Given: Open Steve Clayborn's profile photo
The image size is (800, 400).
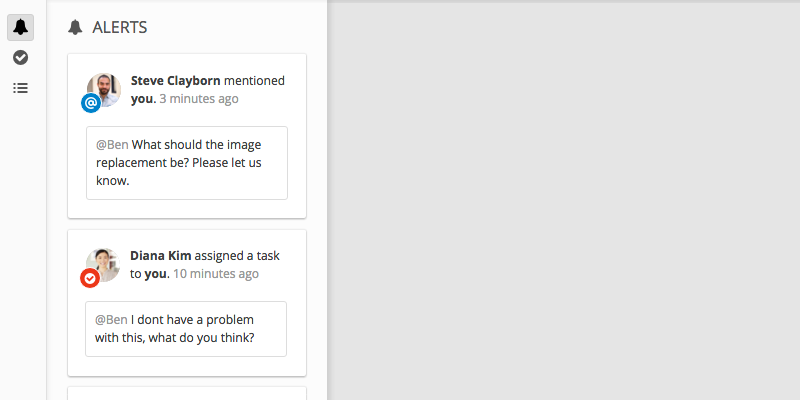Looking at the screenshot, I should 104,90.
